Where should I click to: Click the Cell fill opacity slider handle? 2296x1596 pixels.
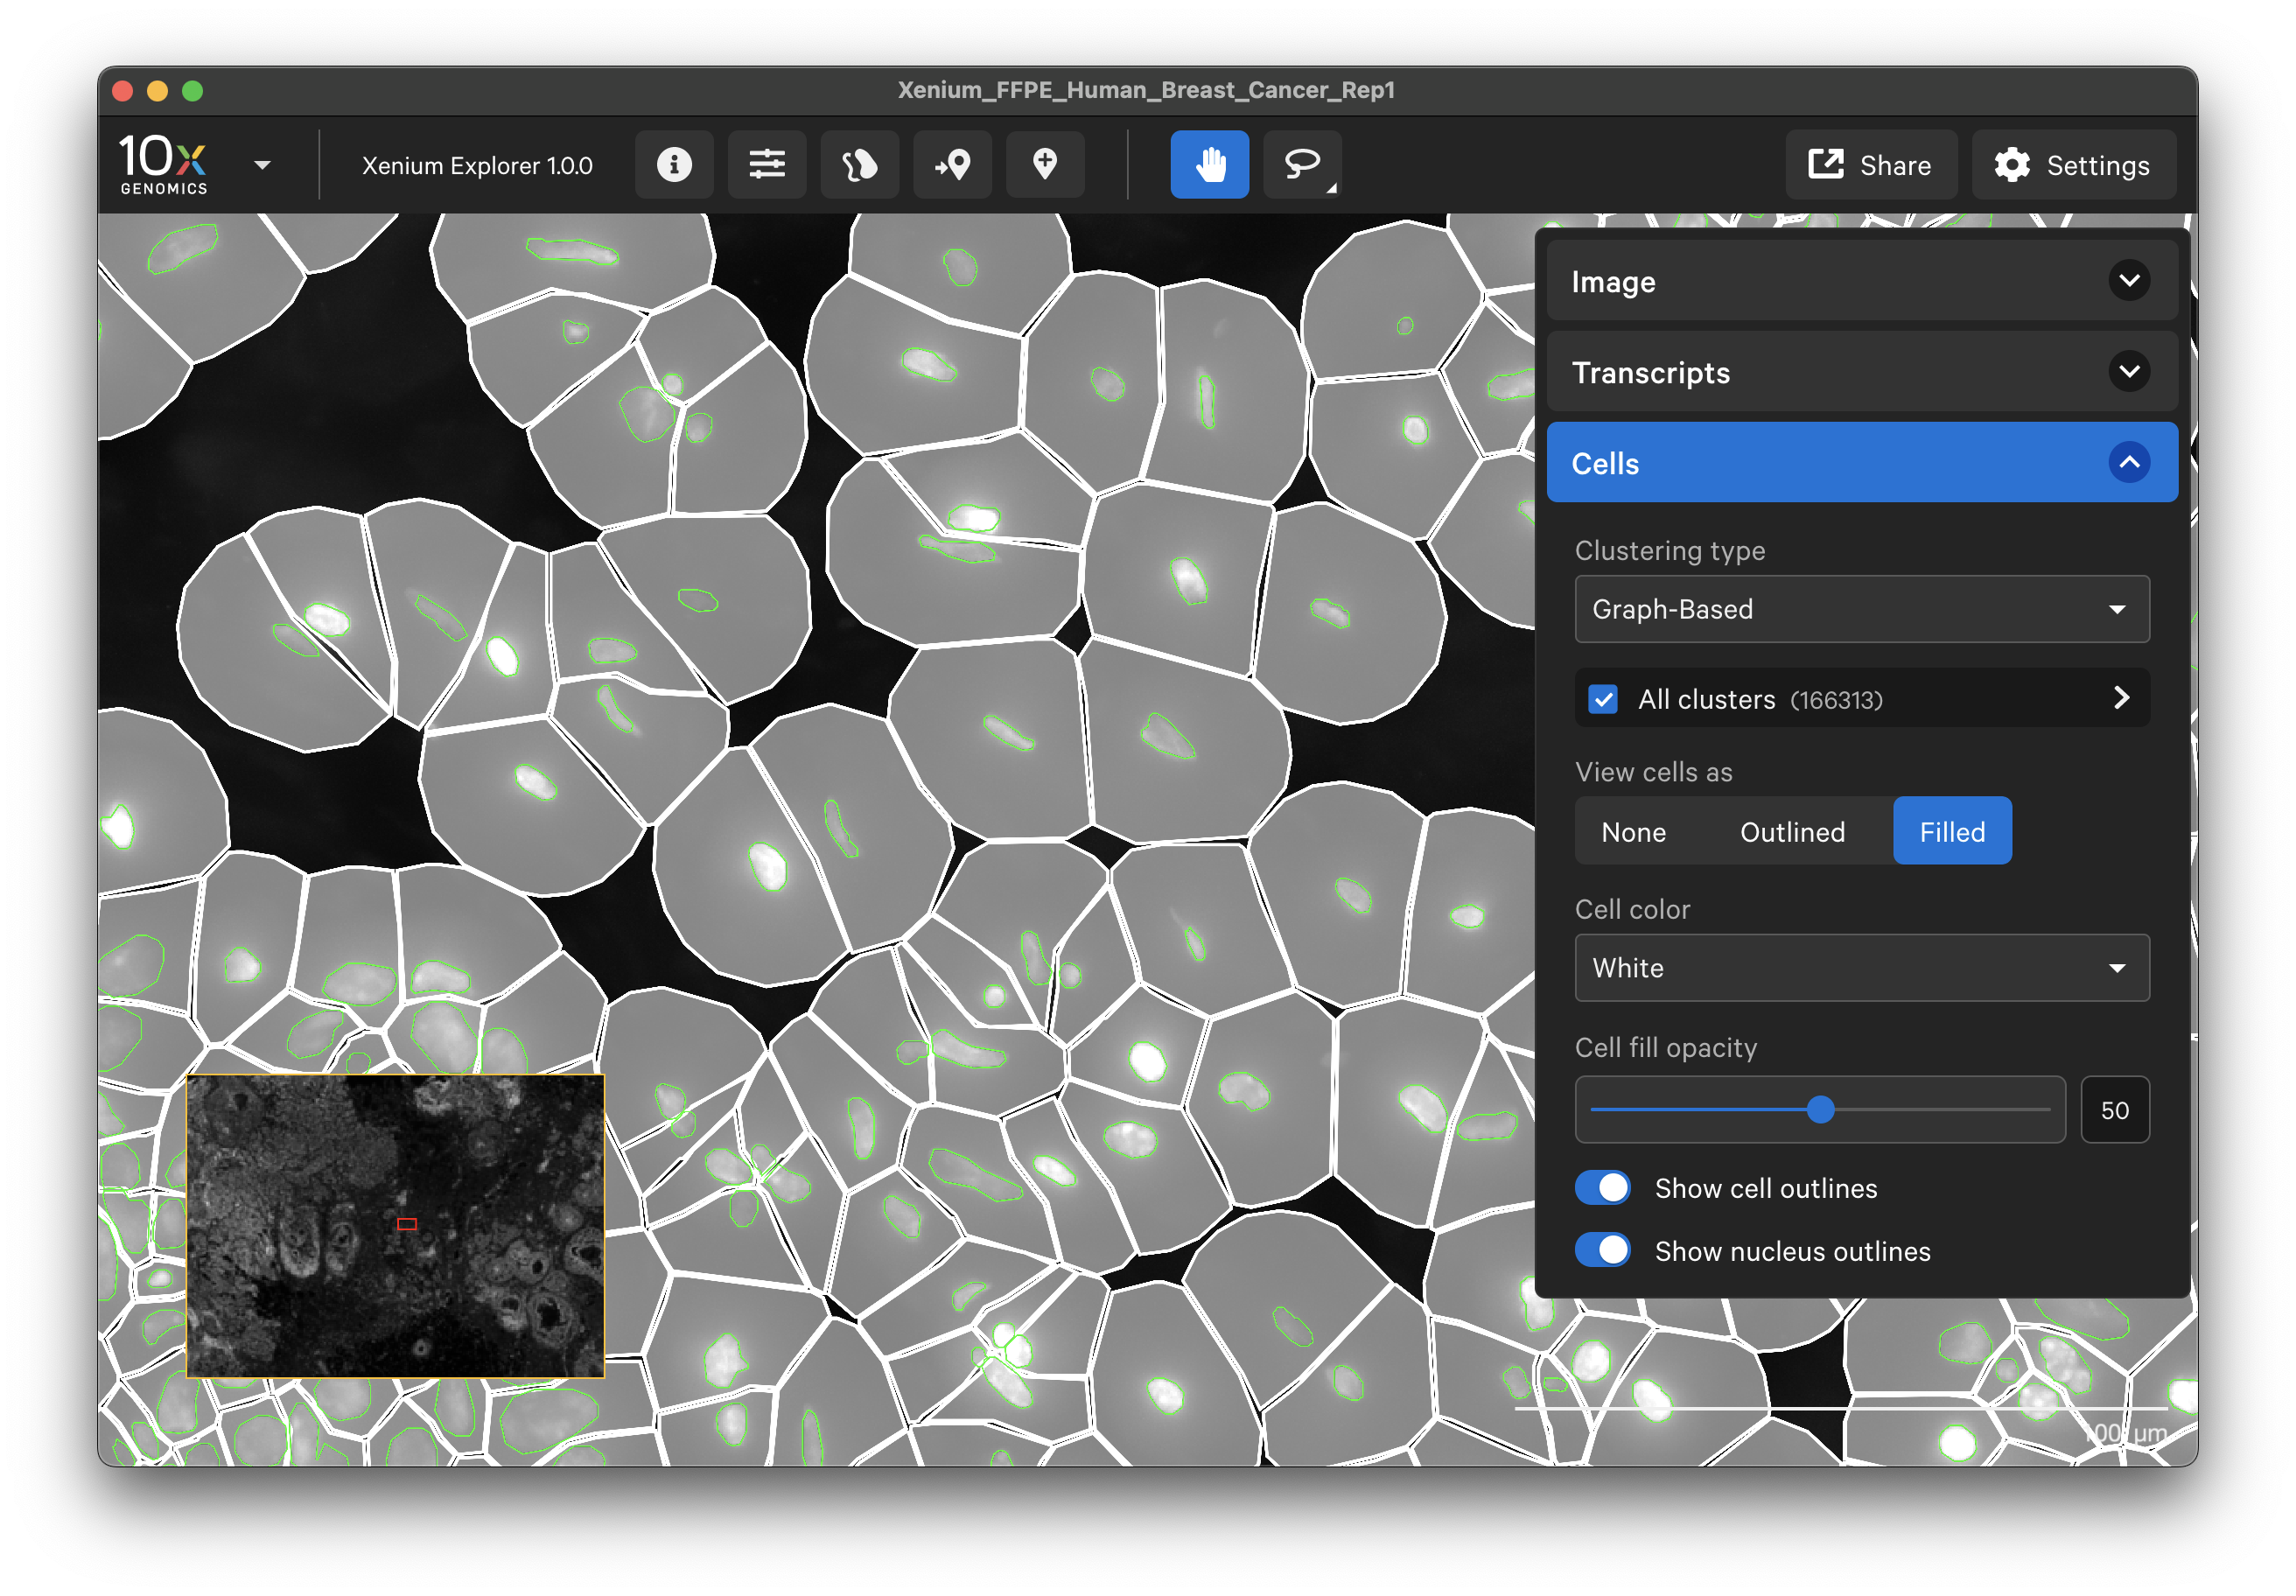click(1821, 1110)
